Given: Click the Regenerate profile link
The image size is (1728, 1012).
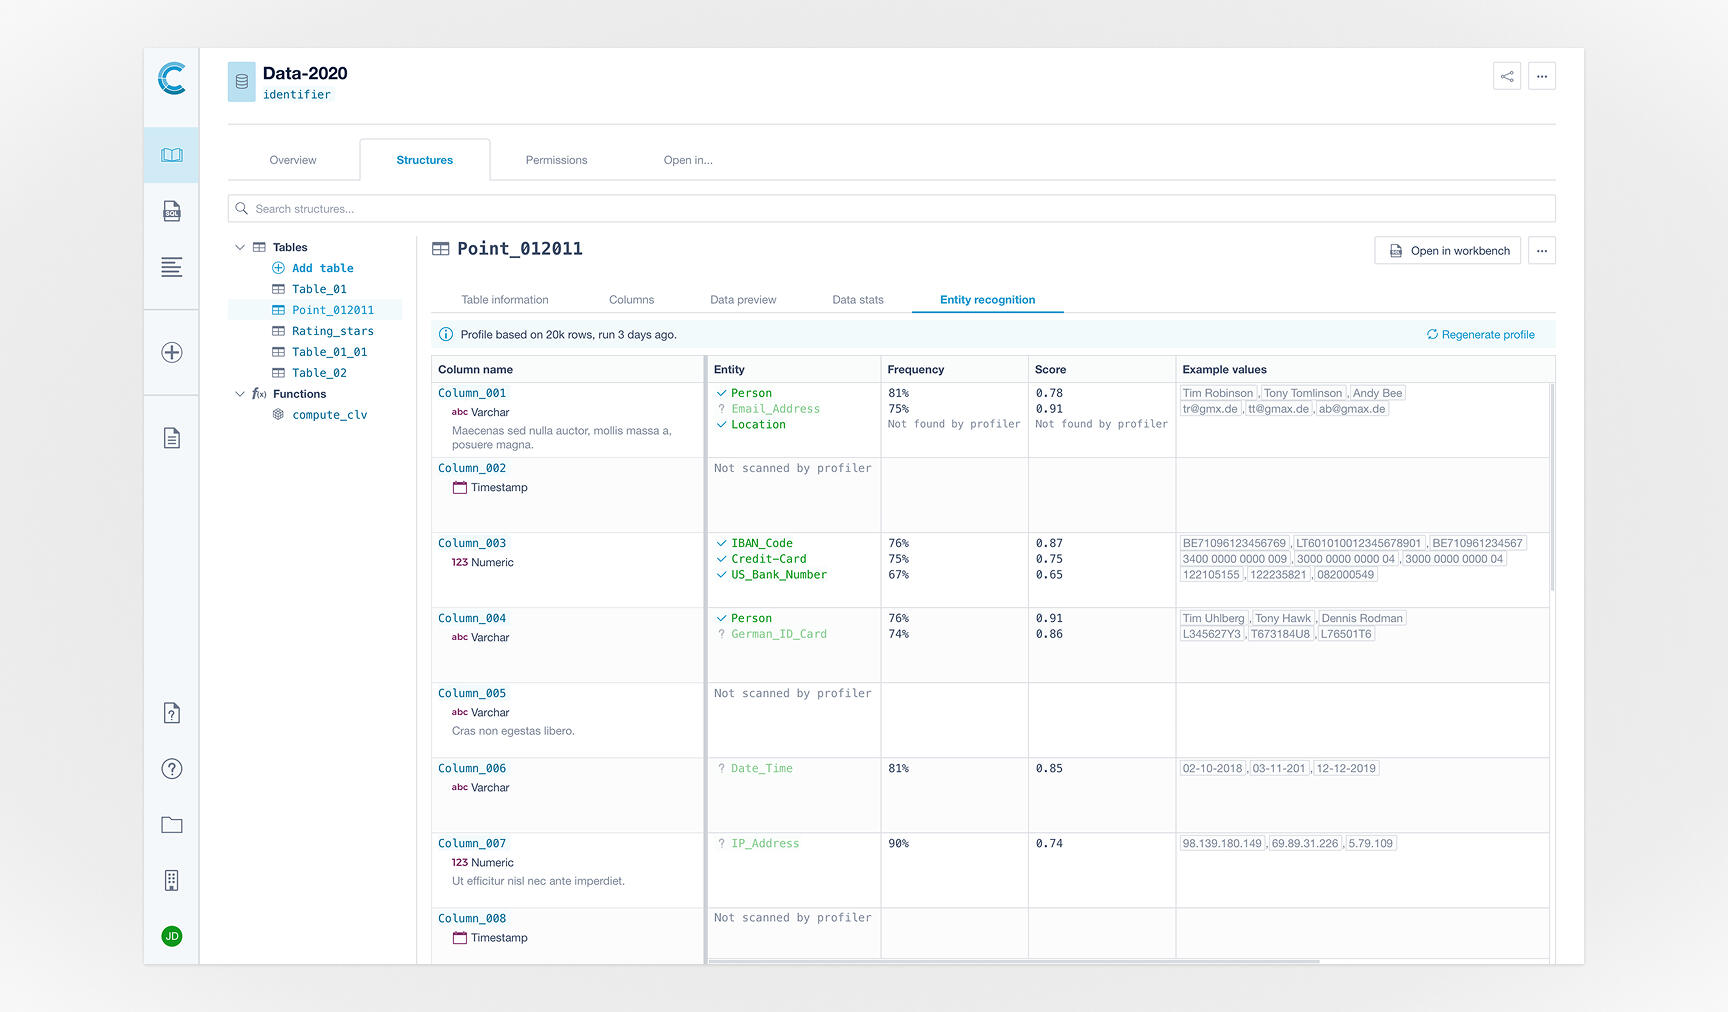Looking at the screenshot, I should (1480, 335).
